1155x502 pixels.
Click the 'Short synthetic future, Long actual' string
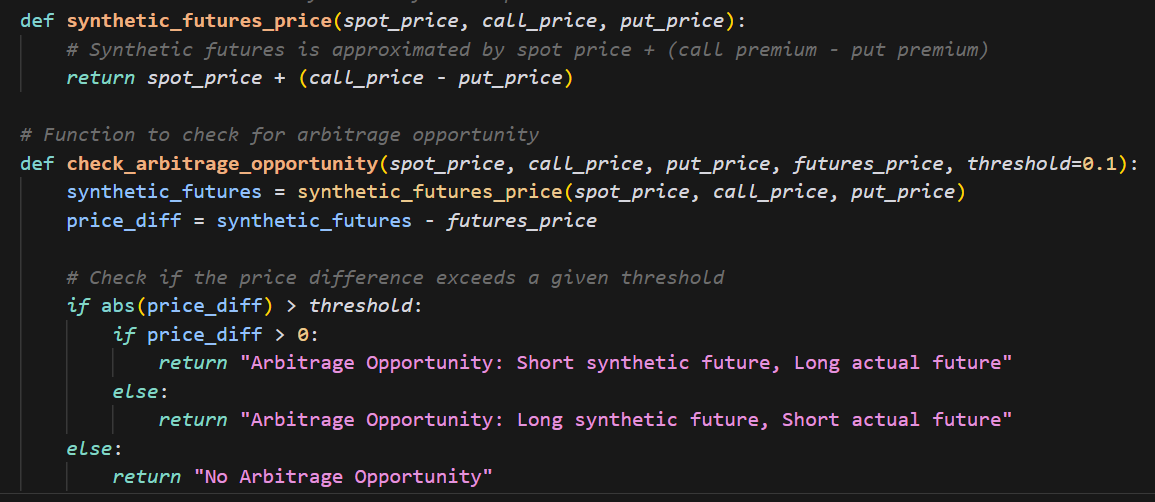coord(626,362)
